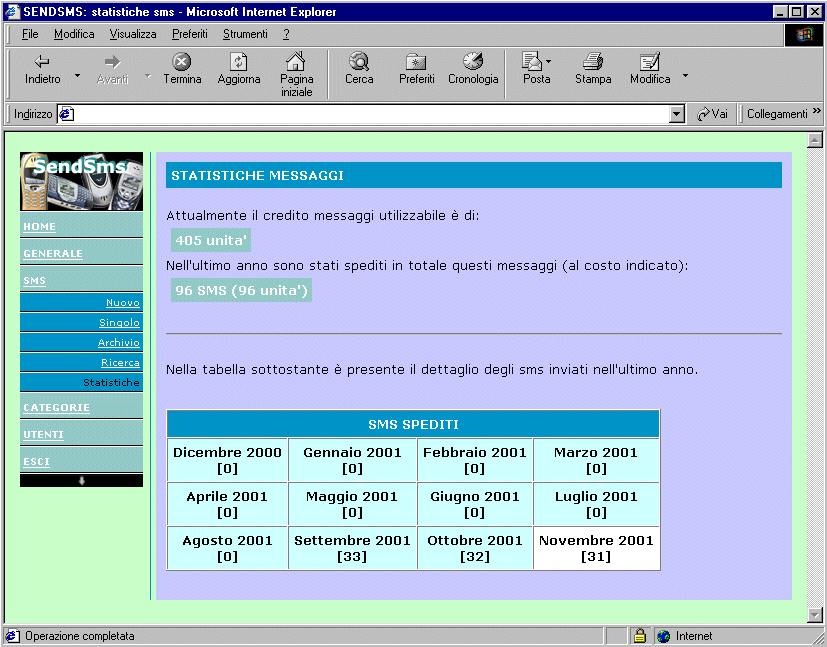
Task: Click 'Operazione completata' in status bar
Action: (x=80, y=636)
